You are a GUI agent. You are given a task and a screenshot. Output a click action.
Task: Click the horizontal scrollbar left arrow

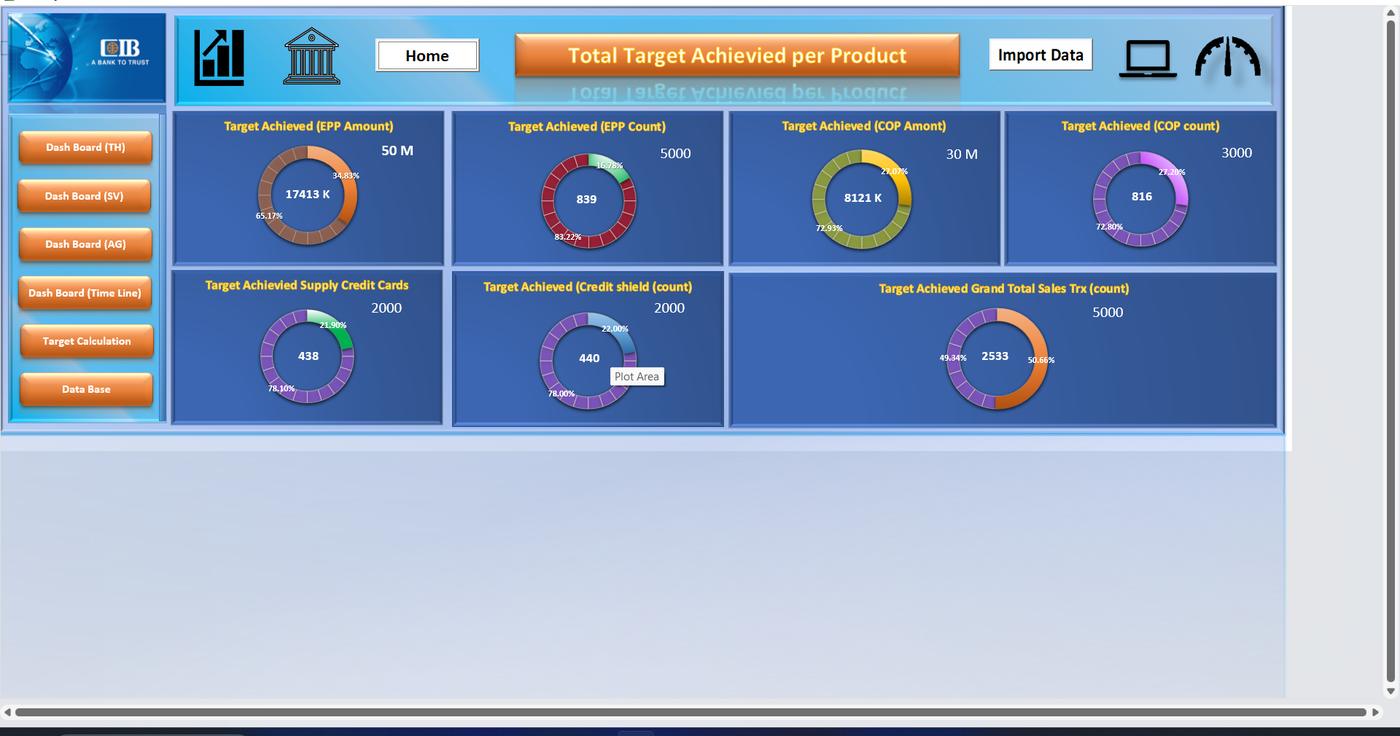pyautogui.click(x=7, y=712)
